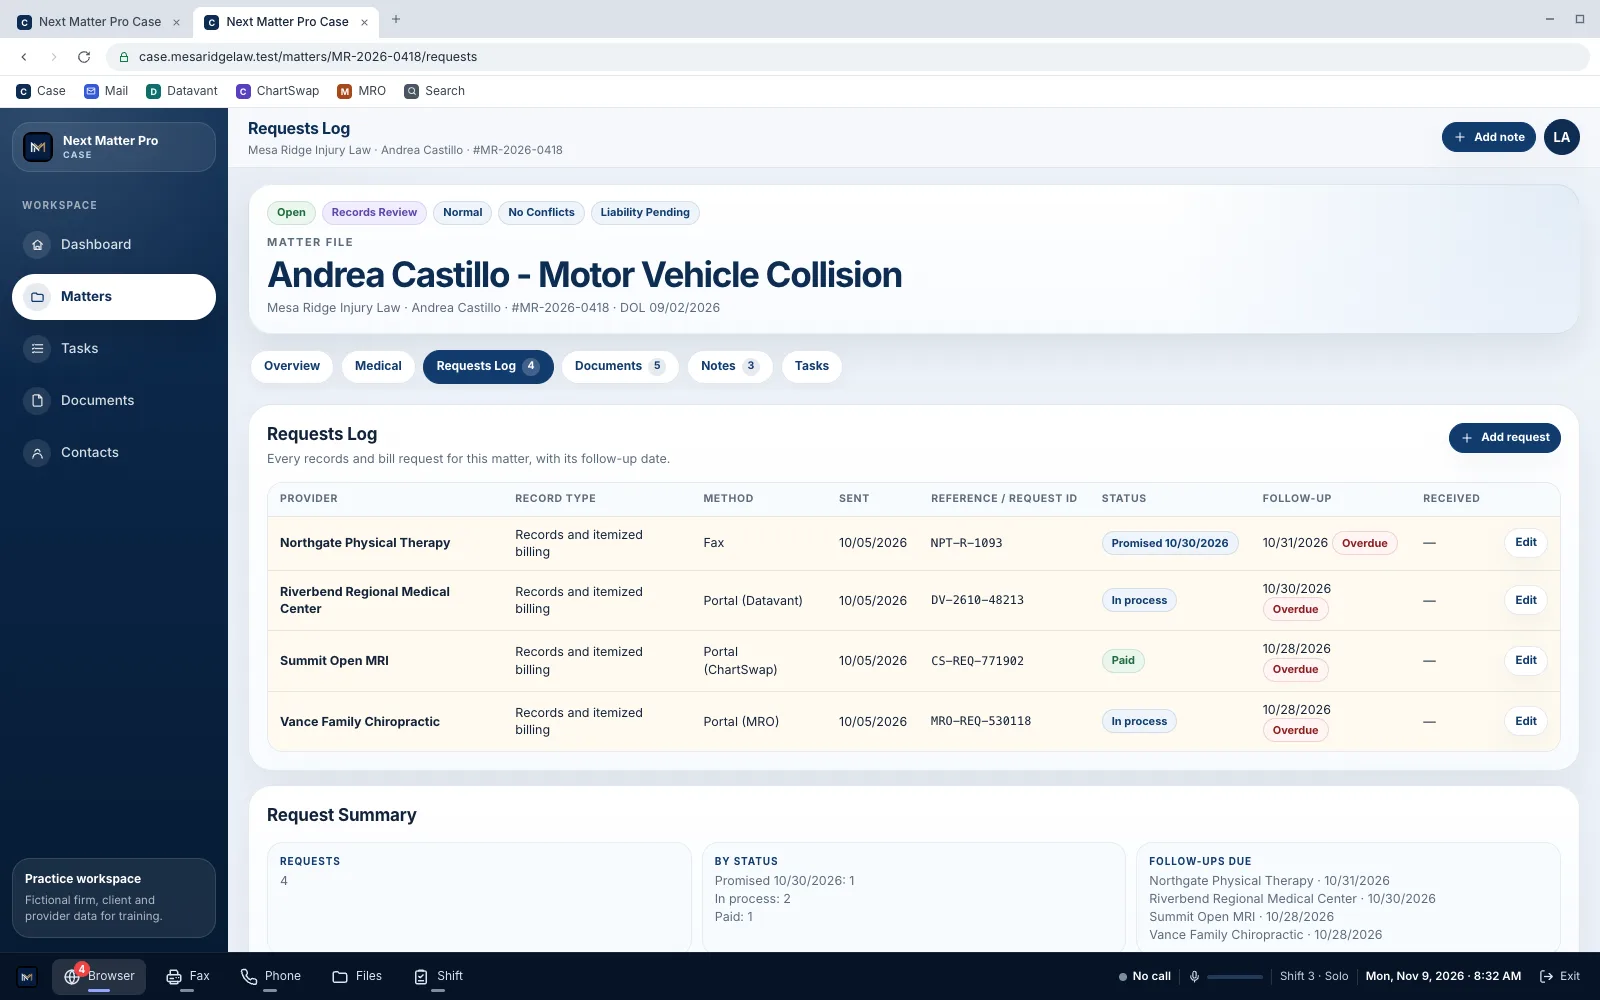Toggle the microphone icon in status bar
This screenshot has height=1000, width=1600.
[1194, 977]
